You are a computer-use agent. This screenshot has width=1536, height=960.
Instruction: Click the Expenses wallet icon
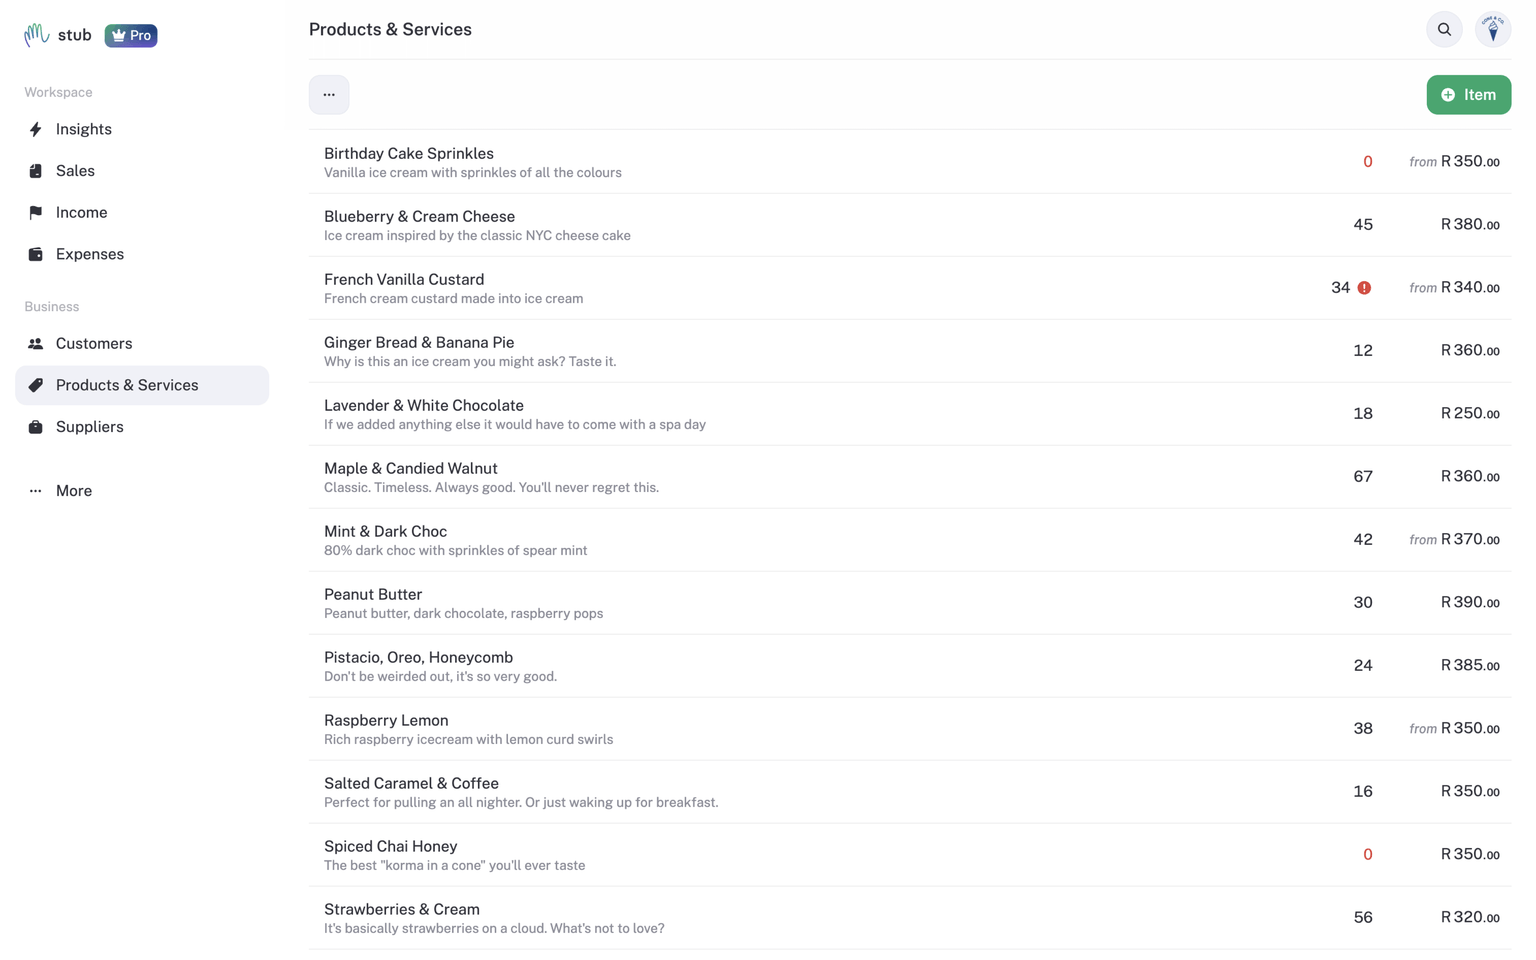click(36, 254)
